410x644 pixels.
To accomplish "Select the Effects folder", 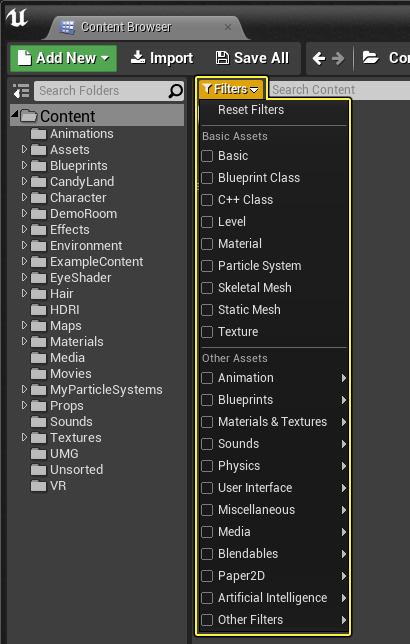I will (70, 230).
